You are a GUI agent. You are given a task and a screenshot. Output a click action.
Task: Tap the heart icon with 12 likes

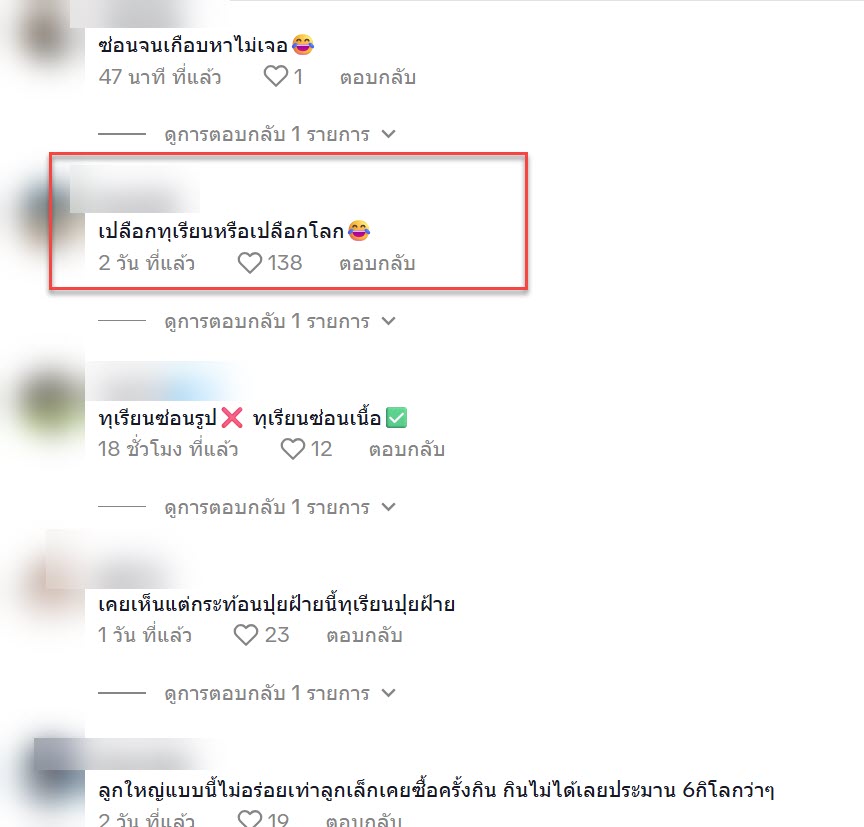pyautogui.click(x=293, y=449)
